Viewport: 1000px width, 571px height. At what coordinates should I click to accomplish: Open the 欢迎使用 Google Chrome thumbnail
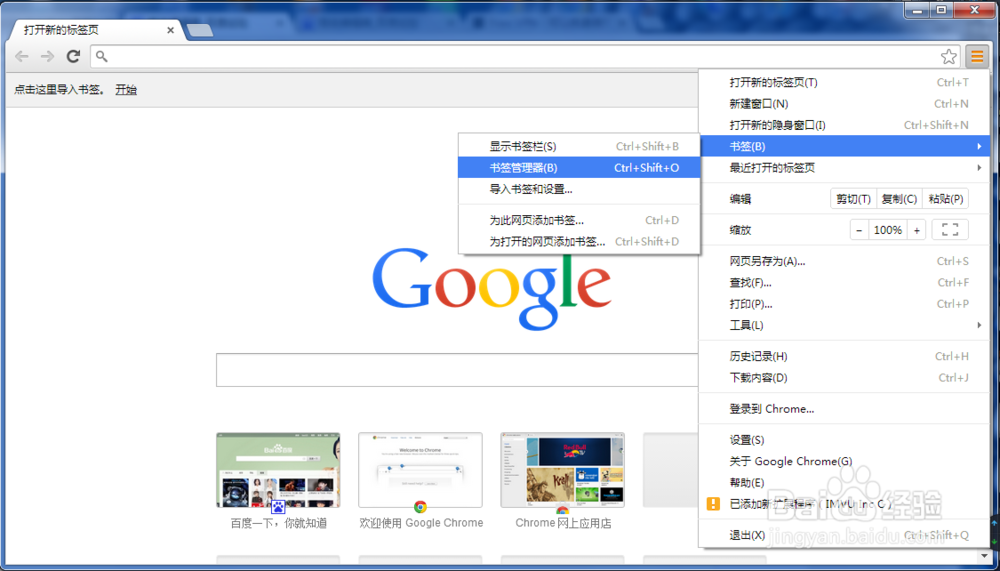pyautogui.click(x=420, y=470)
